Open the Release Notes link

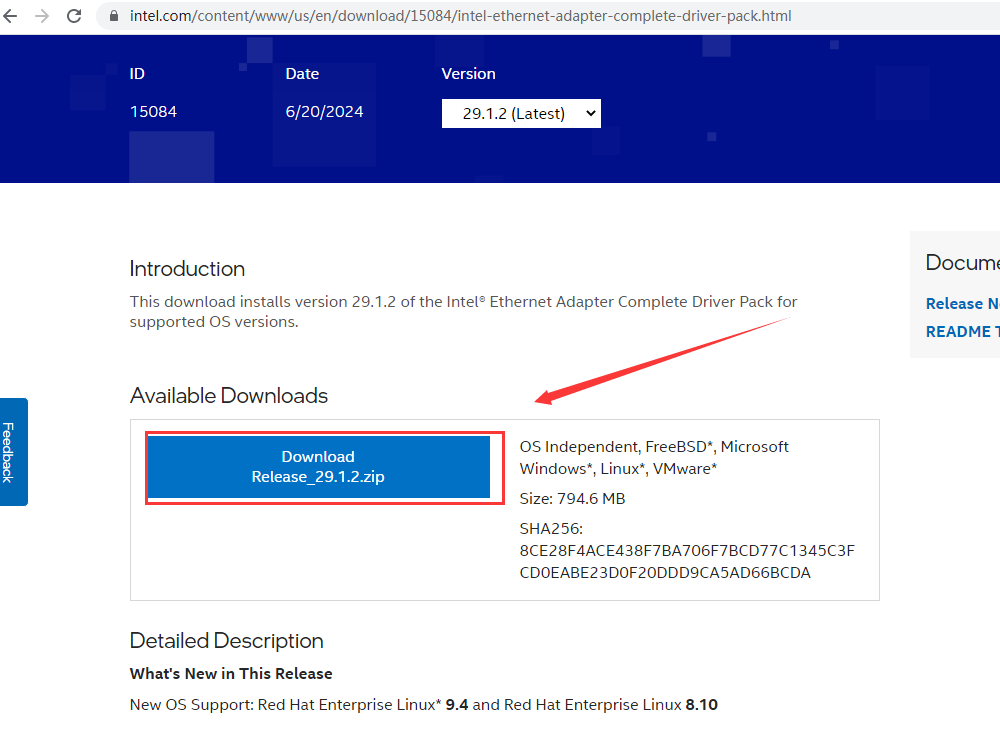962,304
